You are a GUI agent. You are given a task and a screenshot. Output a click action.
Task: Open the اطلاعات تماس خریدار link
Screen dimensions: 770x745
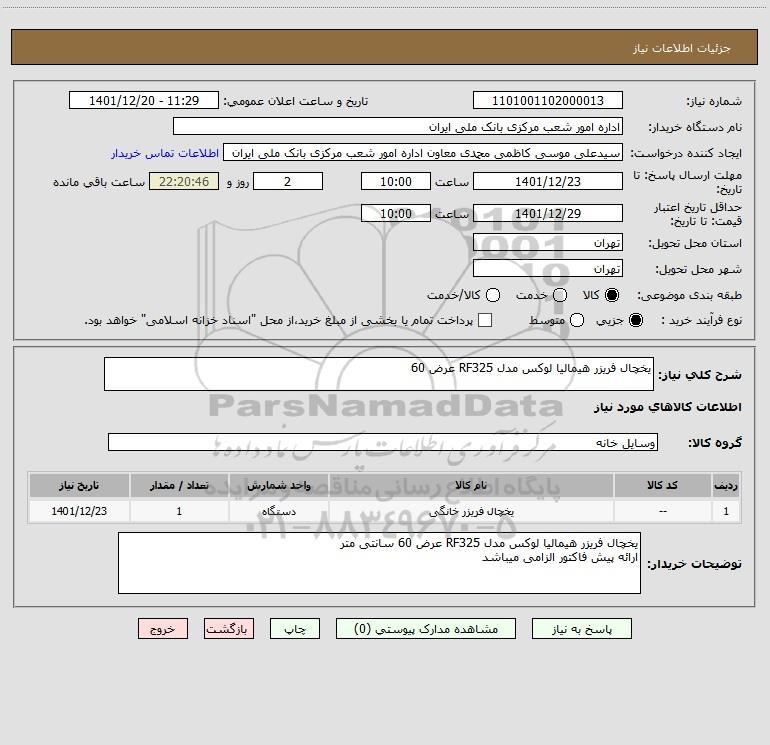[165, 153]
